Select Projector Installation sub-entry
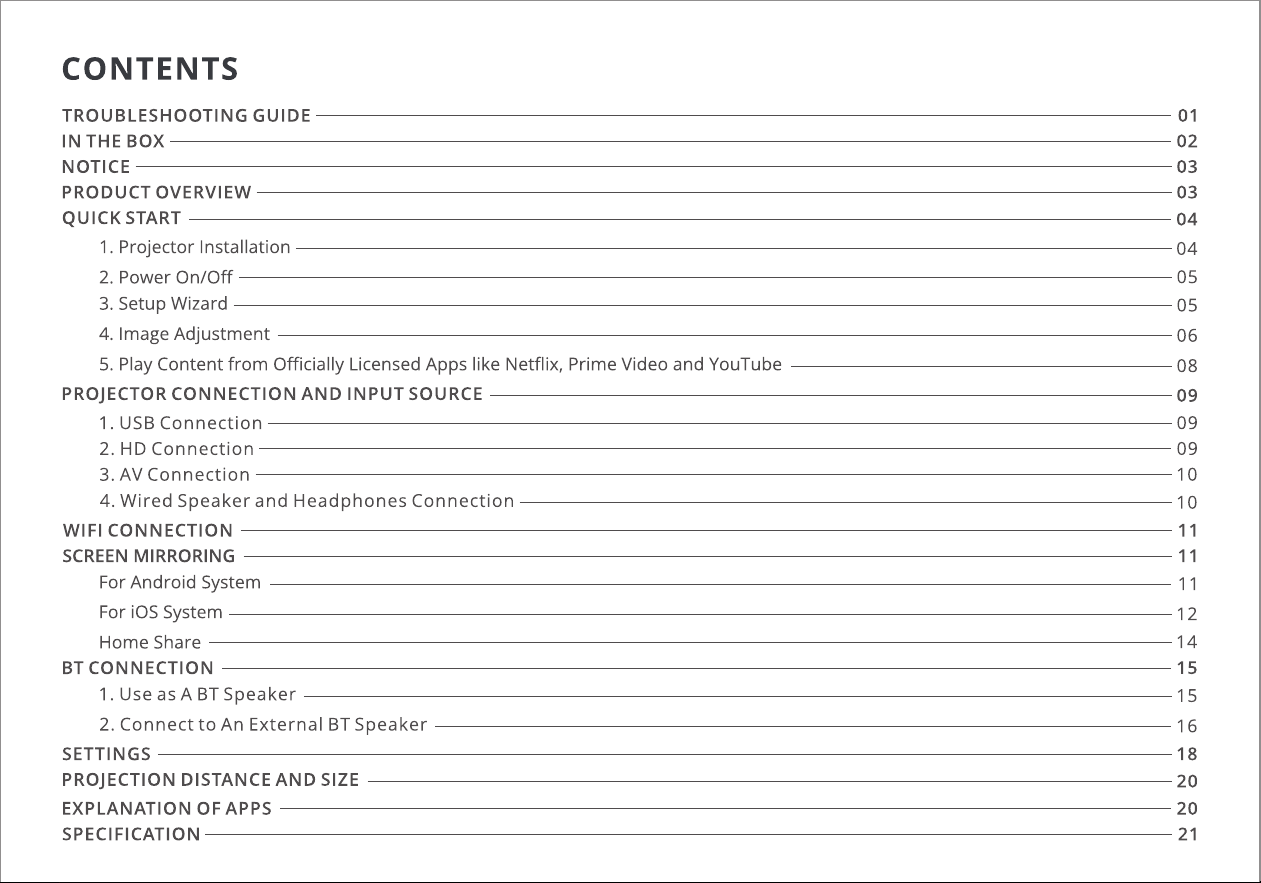This screenshot has height=883, width=1261. click(x=195, y=247)
